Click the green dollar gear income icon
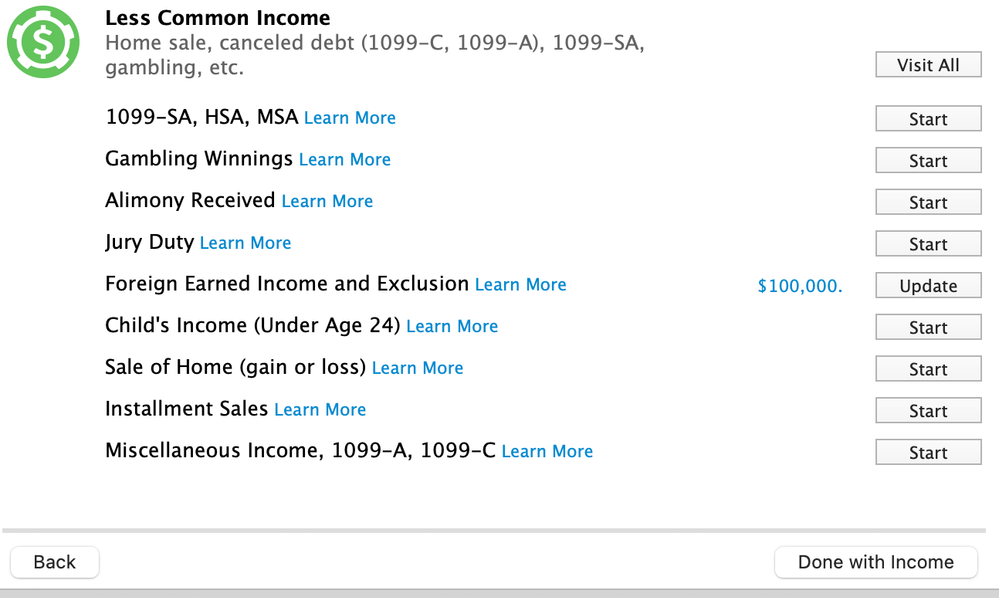 (43, 42)
